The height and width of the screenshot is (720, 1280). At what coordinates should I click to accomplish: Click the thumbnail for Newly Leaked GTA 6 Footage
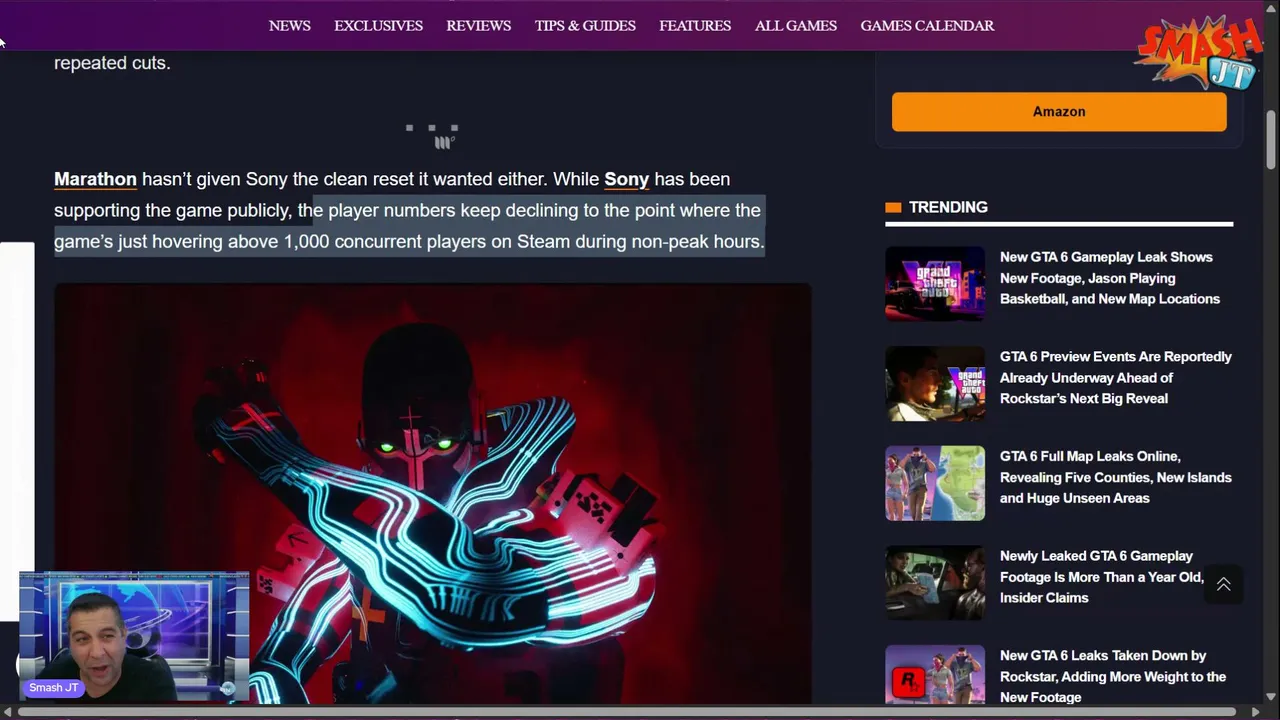(x=935, y=583)
